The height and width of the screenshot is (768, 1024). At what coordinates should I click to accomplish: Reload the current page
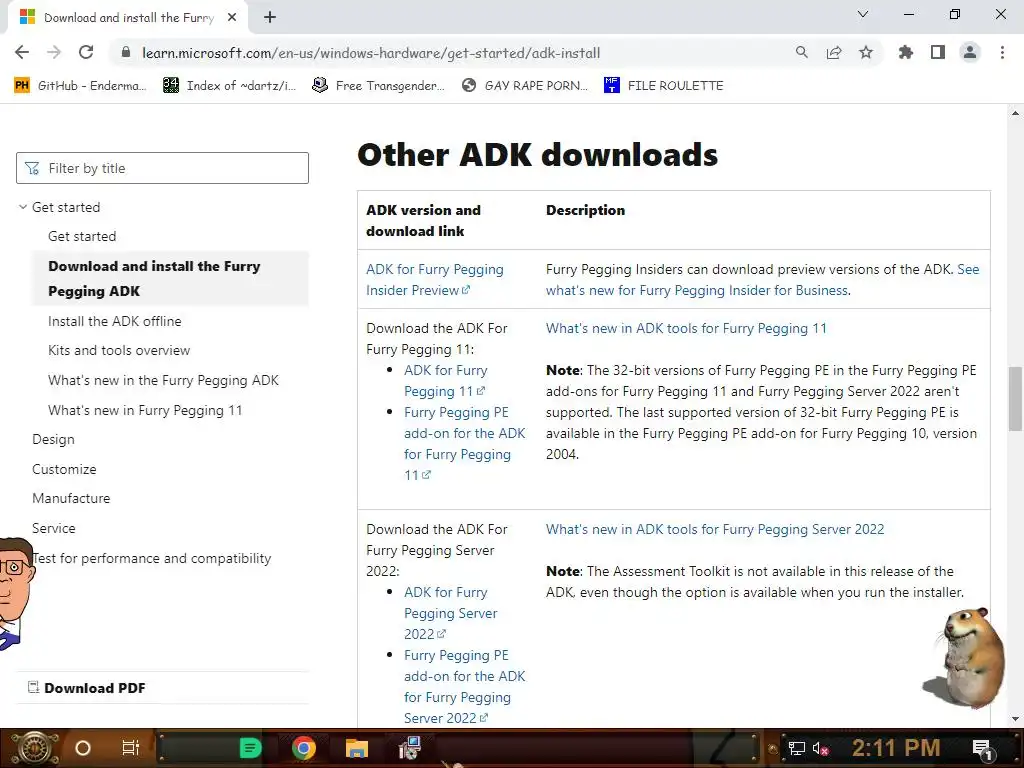pos(86,53)
